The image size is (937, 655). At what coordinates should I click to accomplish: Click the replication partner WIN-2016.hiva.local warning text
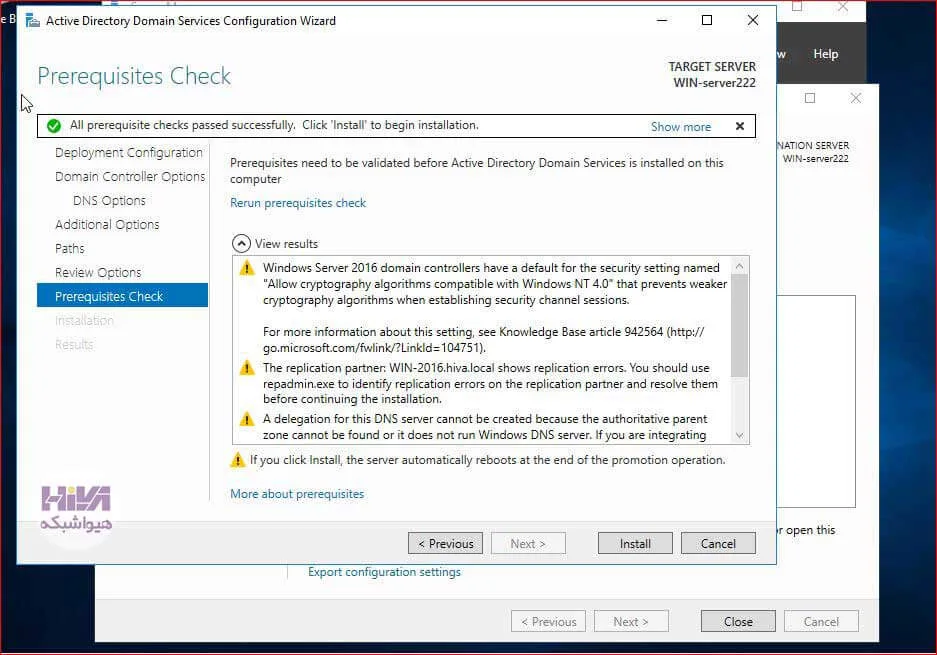click(x=491, y=384)
